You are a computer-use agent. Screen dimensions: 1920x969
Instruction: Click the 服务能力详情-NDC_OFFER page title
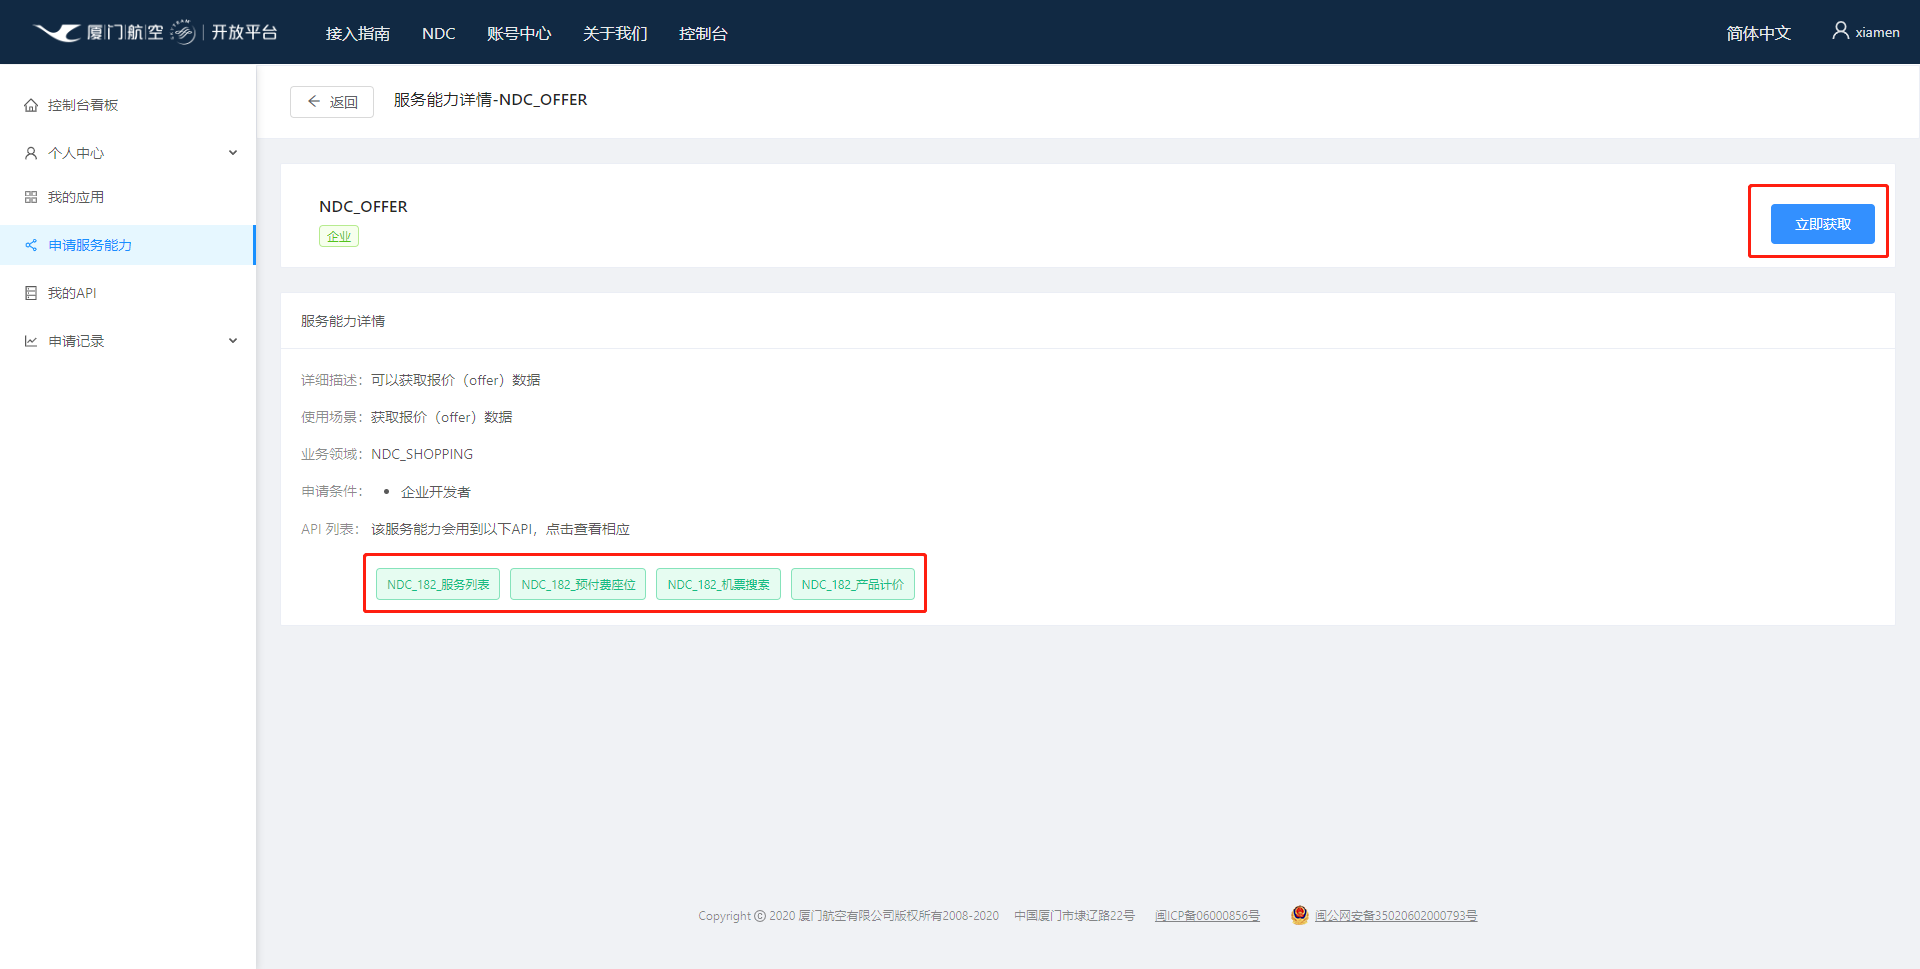490,100
